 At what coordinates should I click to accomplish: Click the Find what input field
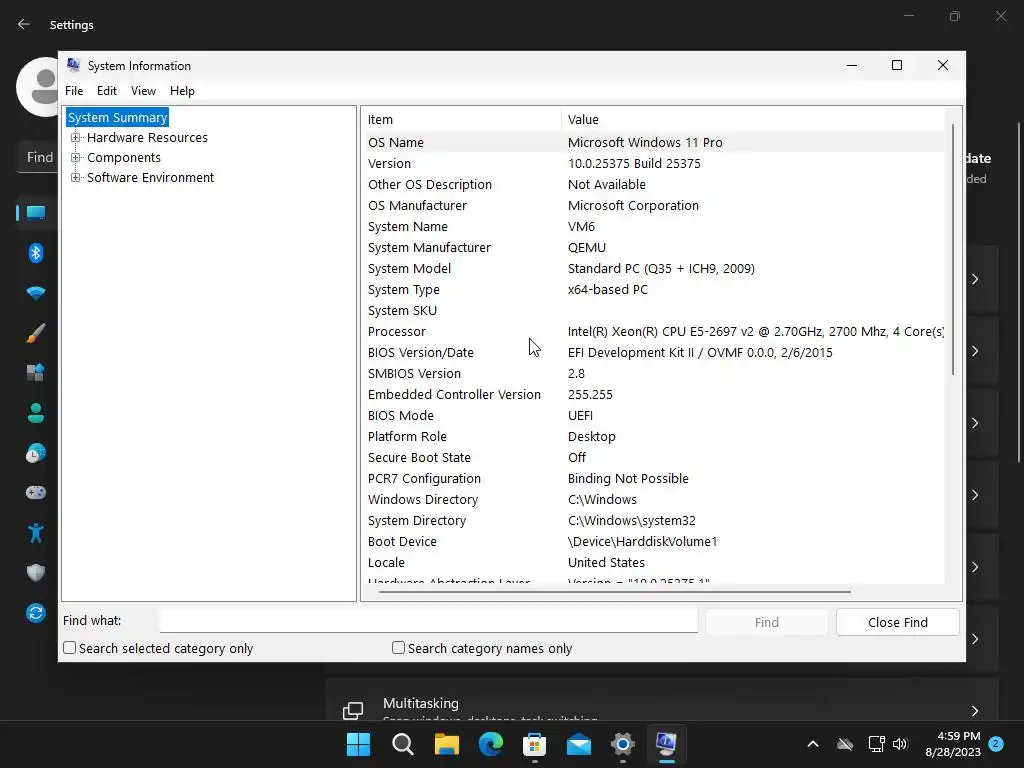pyautogui.click(x=428, y=620)
